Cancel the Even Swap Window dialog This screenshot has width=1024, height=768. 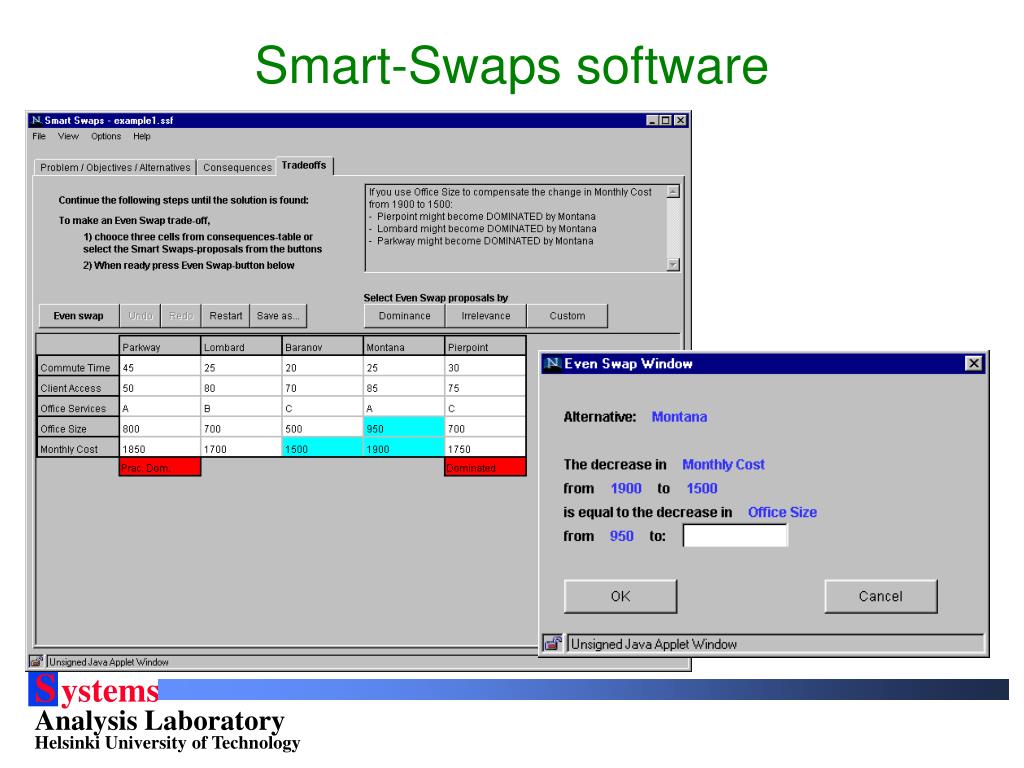pos(881,596)
